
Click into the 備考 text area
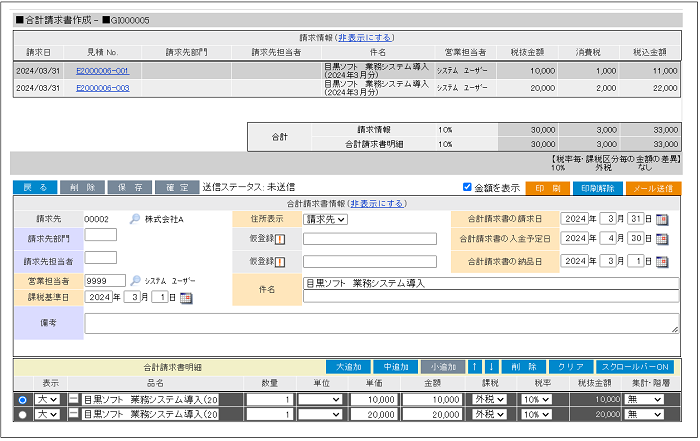click(380, 323)
